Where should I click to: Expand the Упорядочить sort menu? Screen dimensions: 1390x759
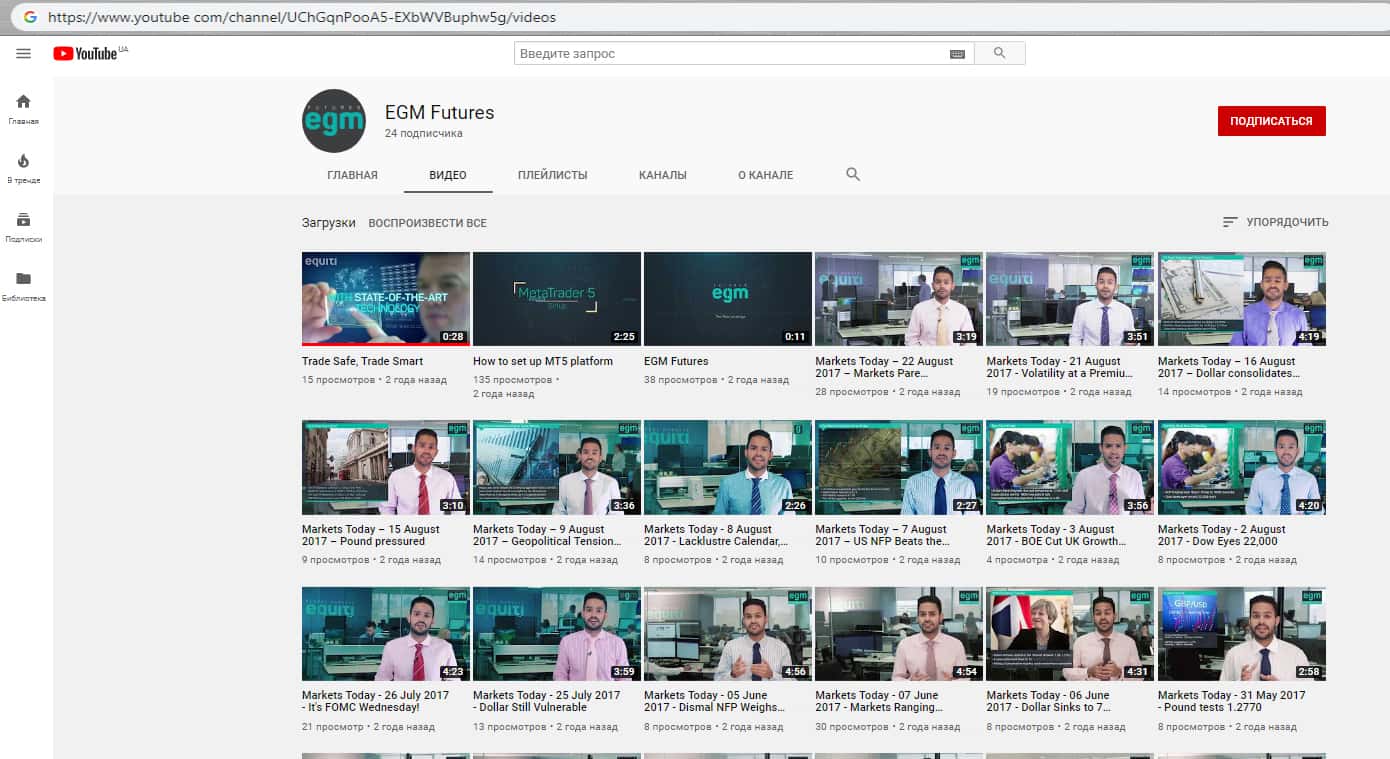tap(1275, 222)
